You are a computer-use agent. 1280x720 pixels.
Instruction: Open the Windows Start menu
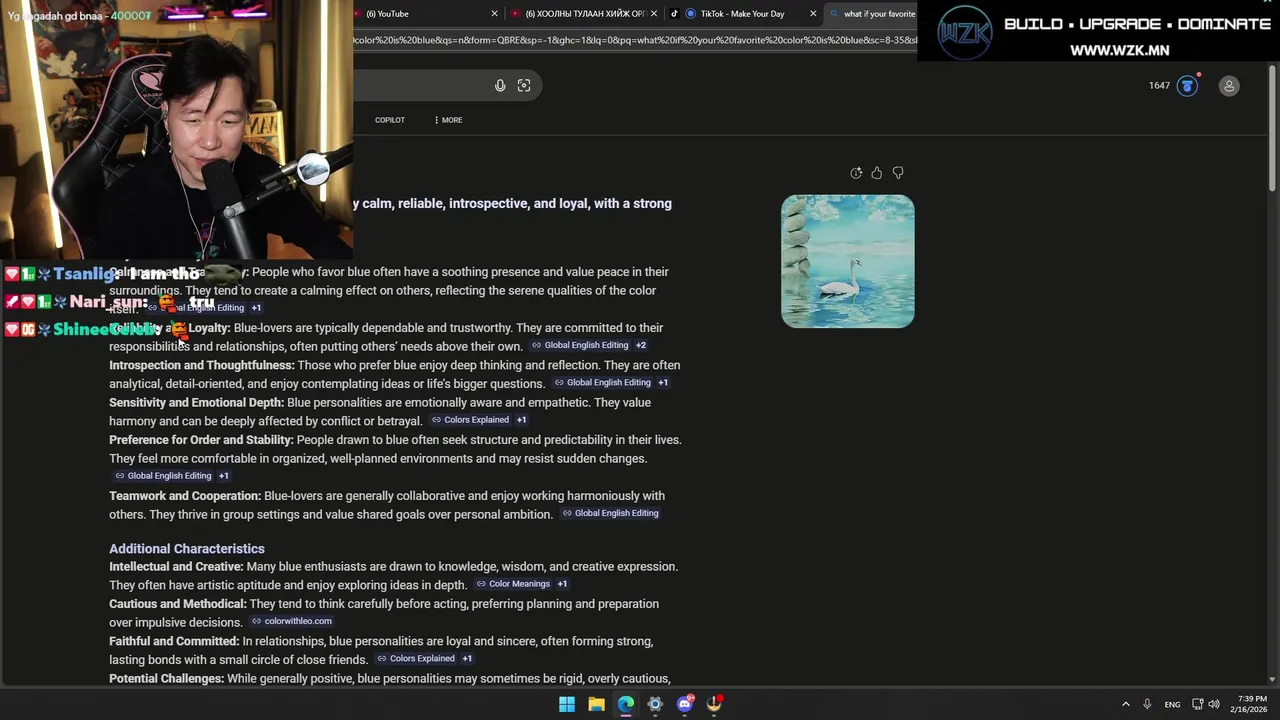(x=567, y=704)
